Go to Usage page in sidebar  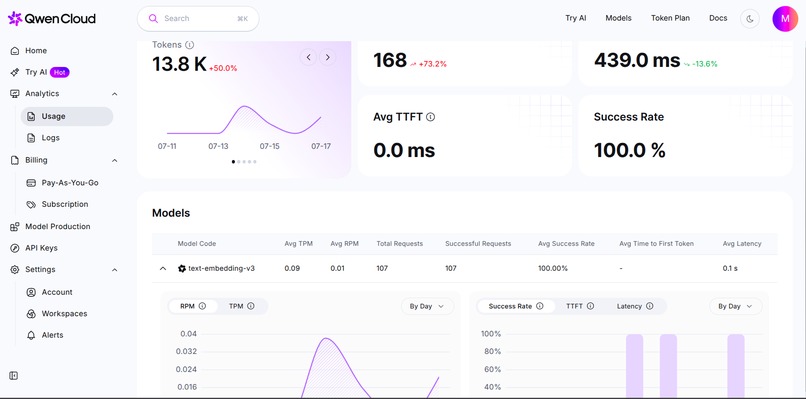[67, 116]
